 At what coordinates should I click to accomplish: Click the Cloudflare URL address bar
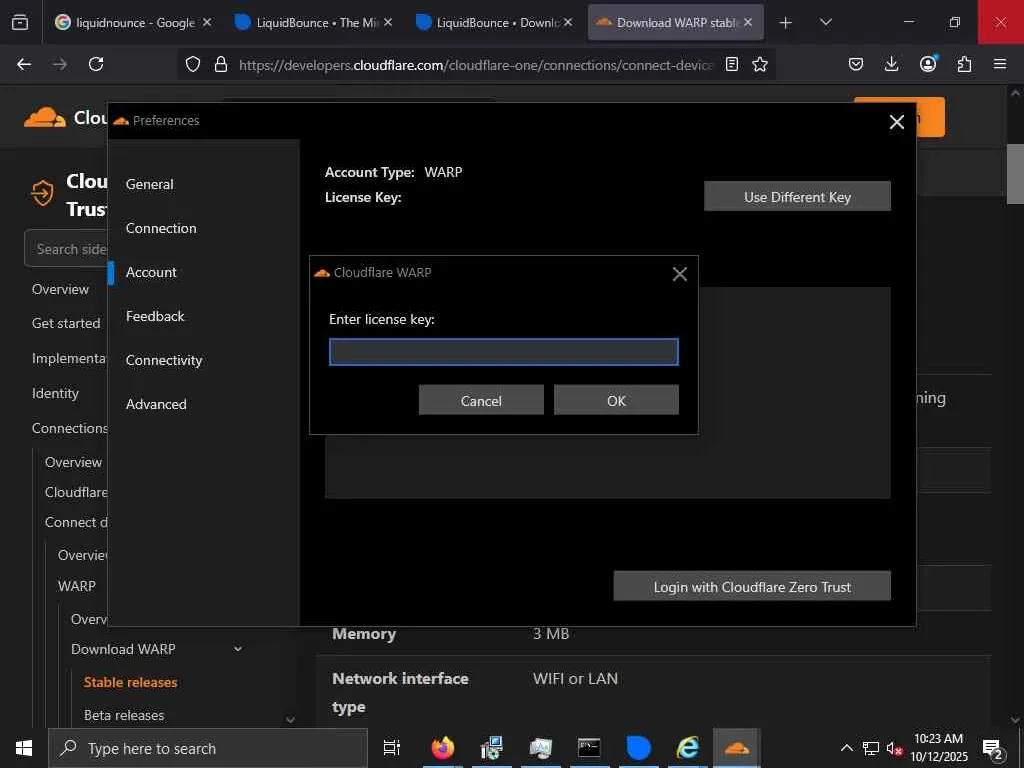475,65
